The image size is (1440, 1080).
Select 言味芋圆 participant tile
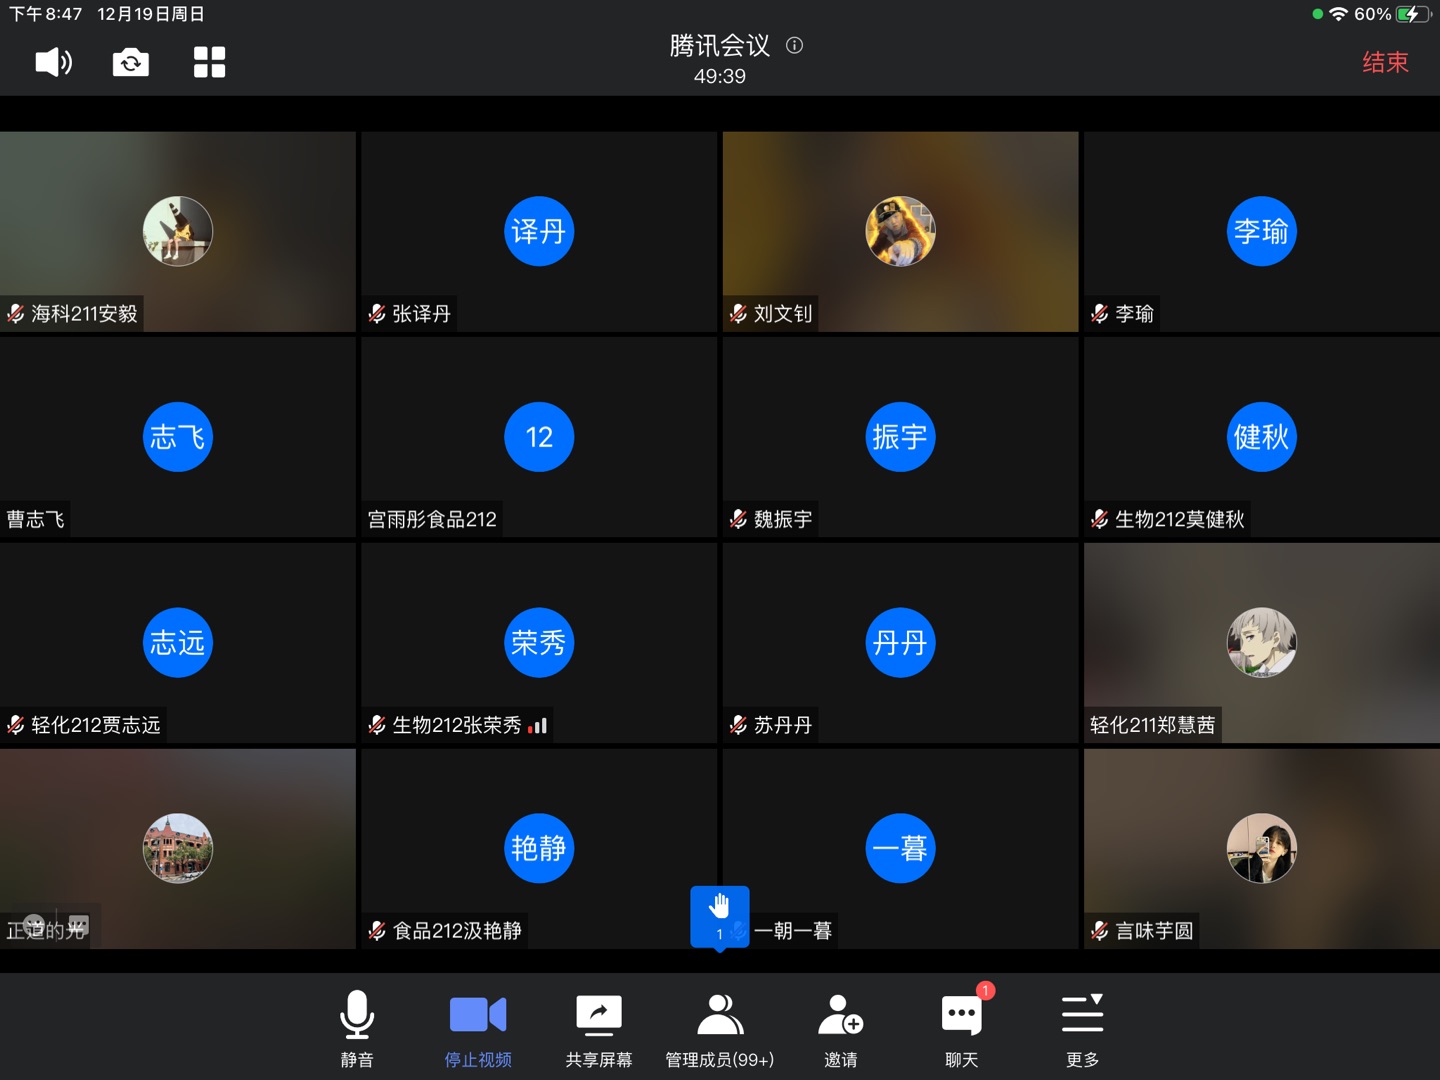click(x=1261, y=849)
